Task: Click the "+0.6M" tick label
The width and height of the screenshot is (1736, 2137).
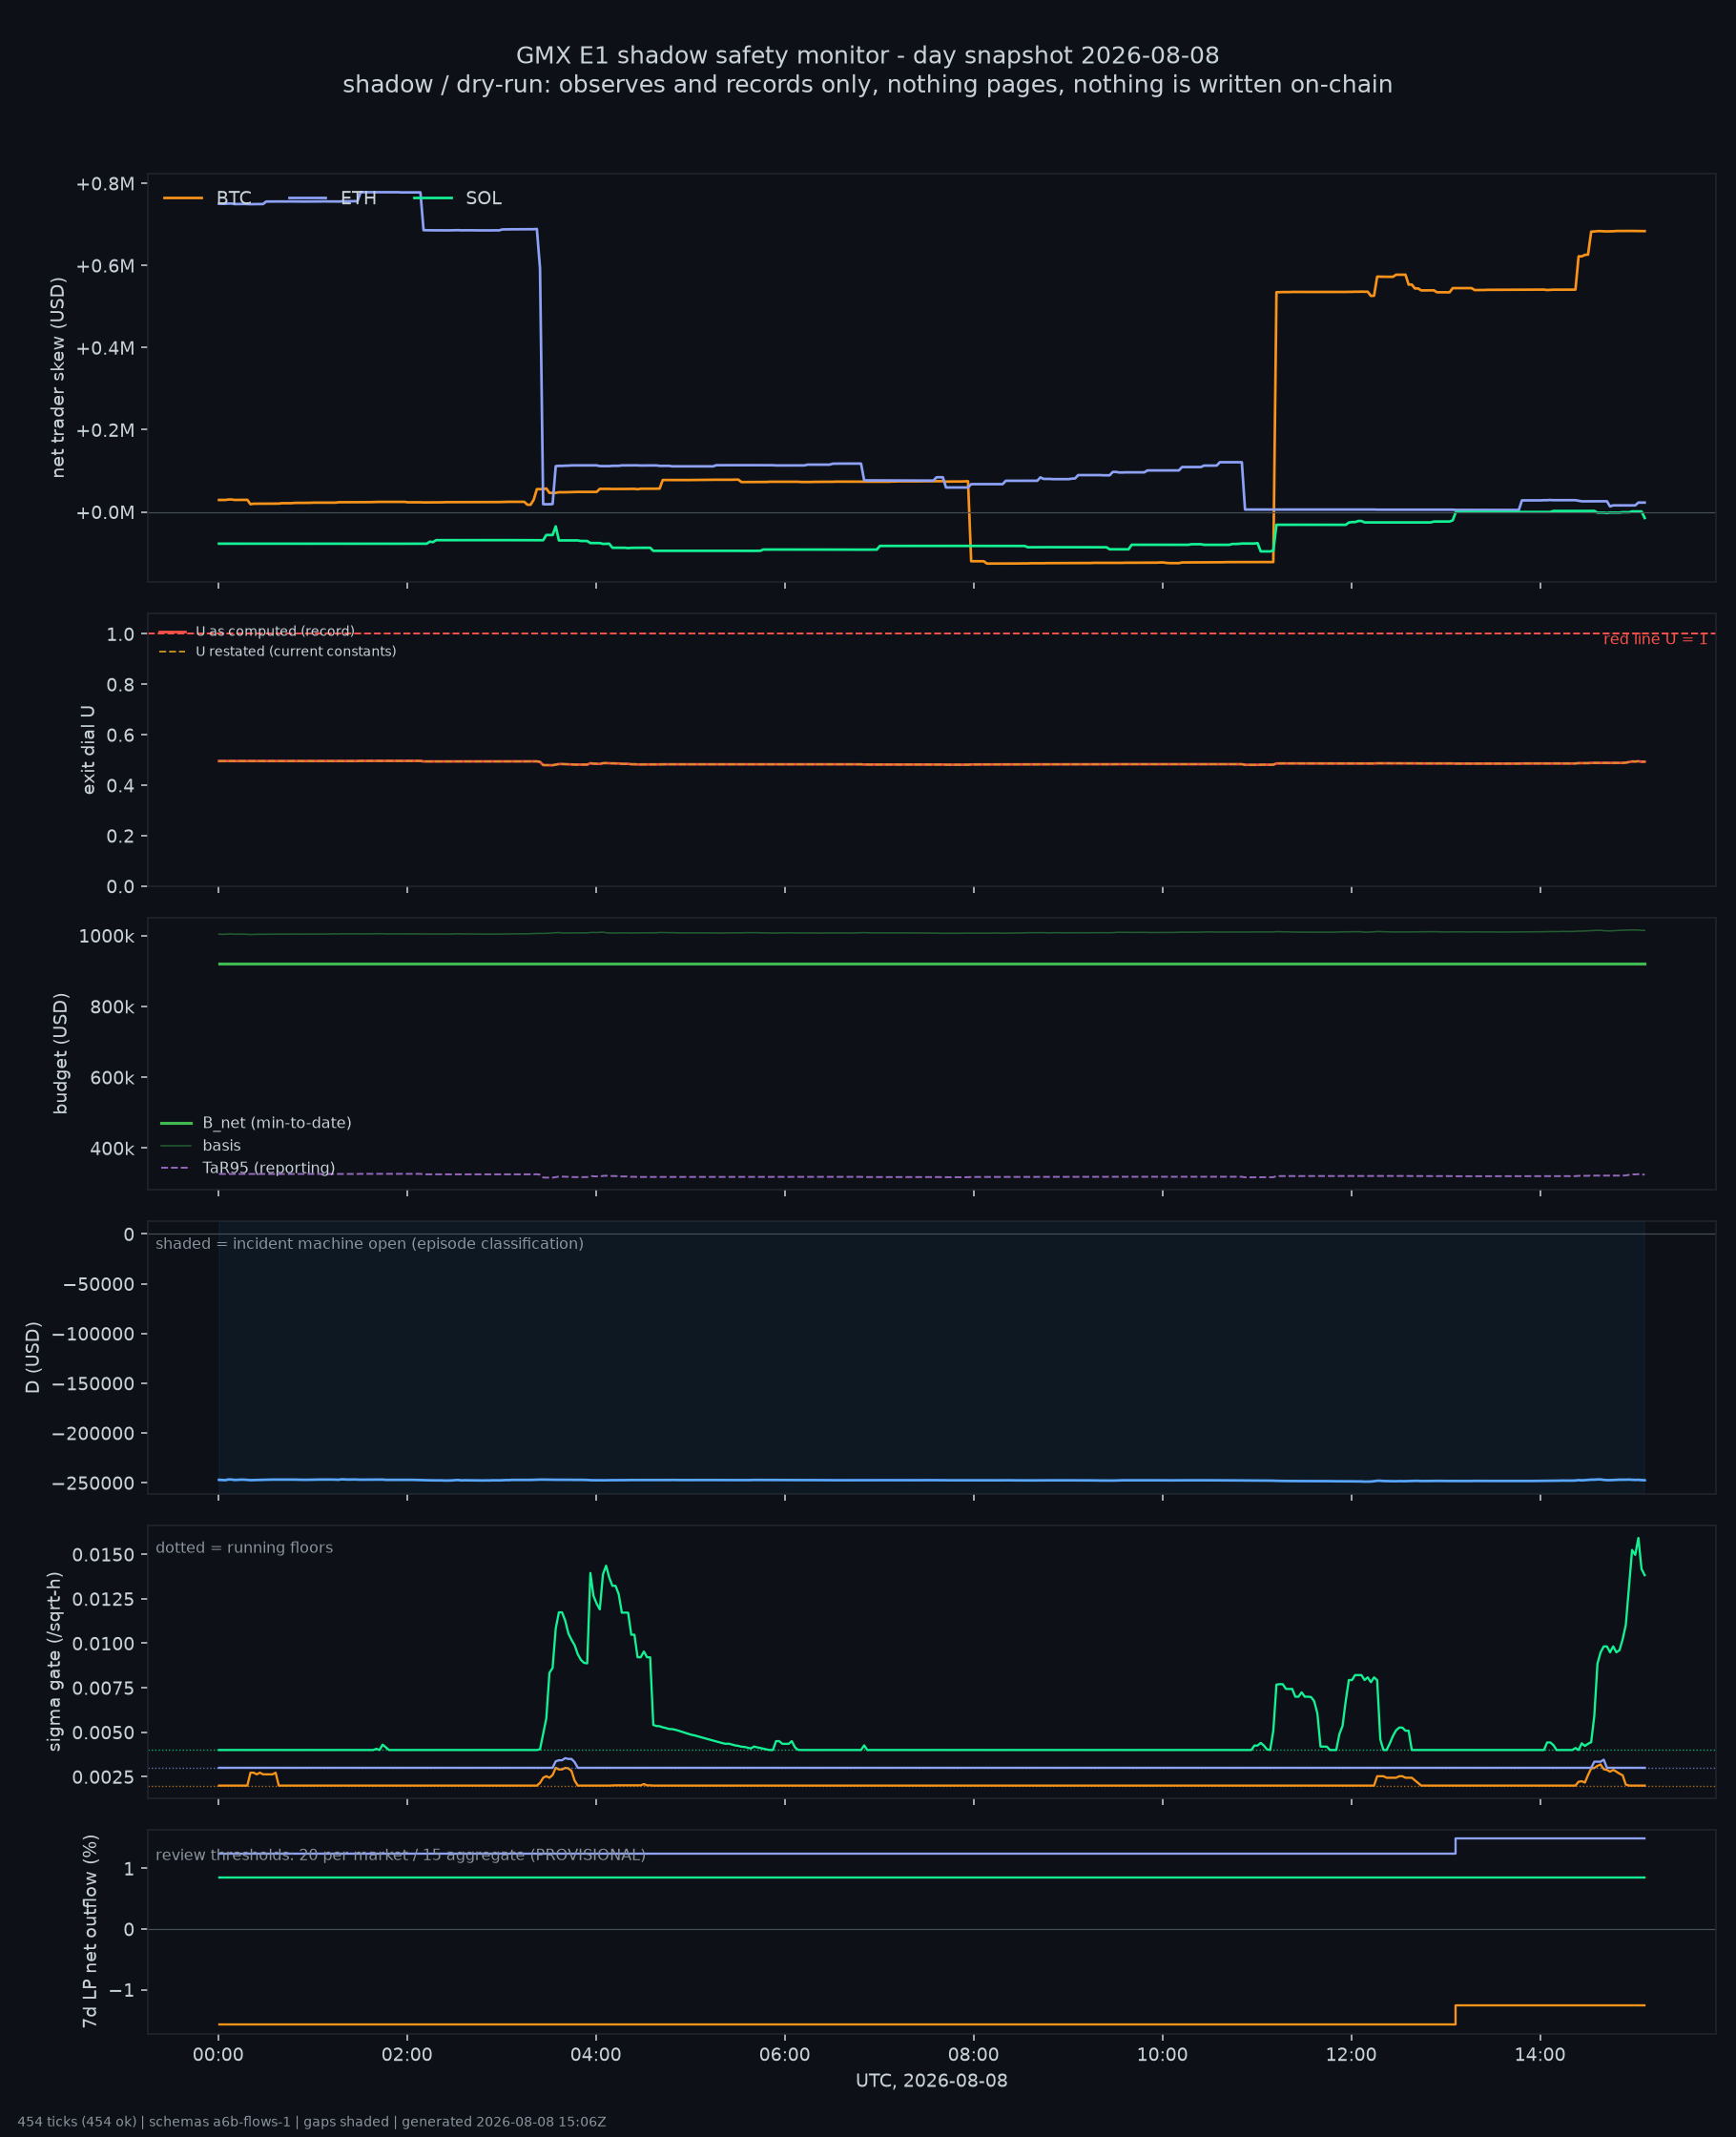Action: pos(105,266)
